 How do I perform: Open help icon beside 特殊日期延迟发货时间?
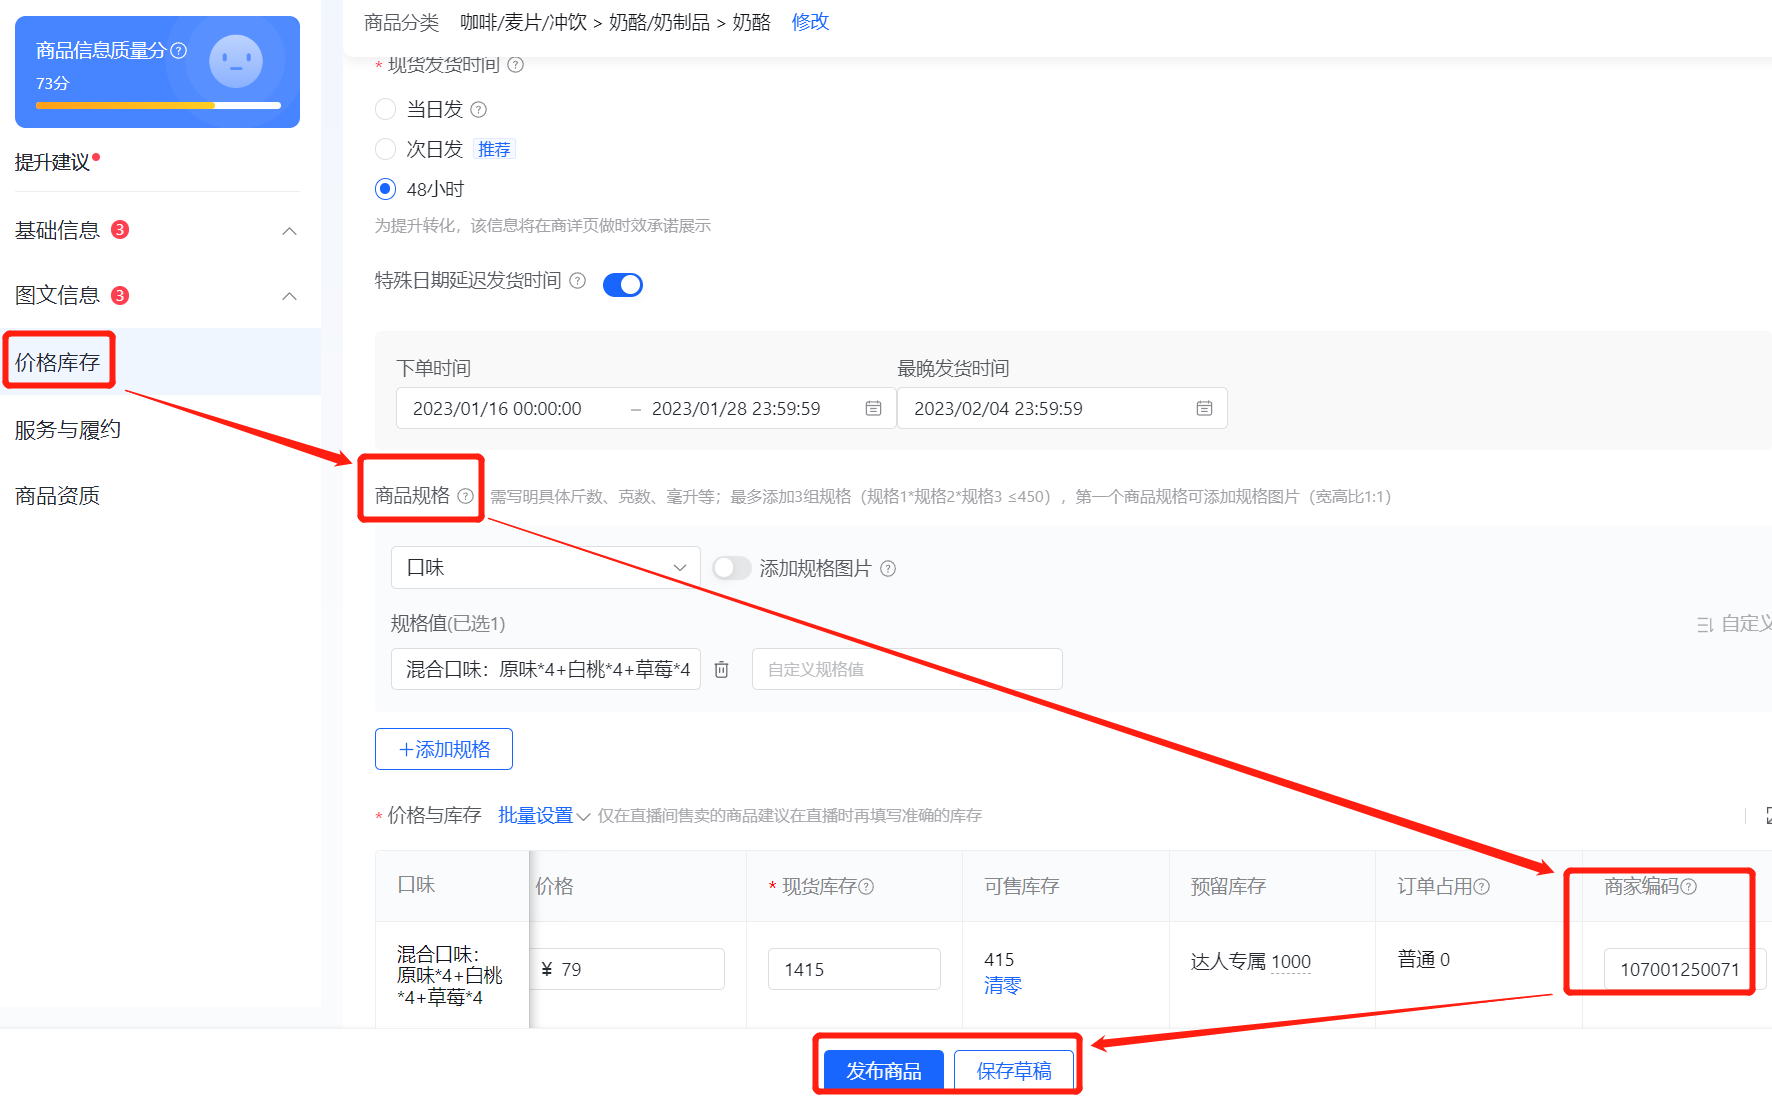(577, 281)
